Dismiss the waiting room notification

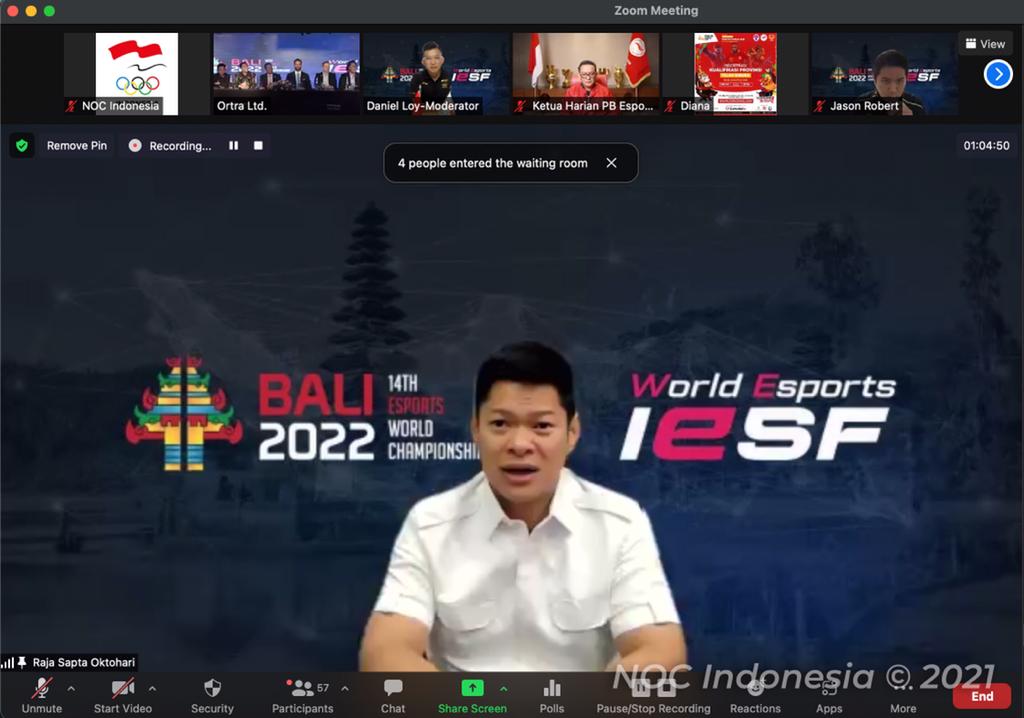[611, 163]
